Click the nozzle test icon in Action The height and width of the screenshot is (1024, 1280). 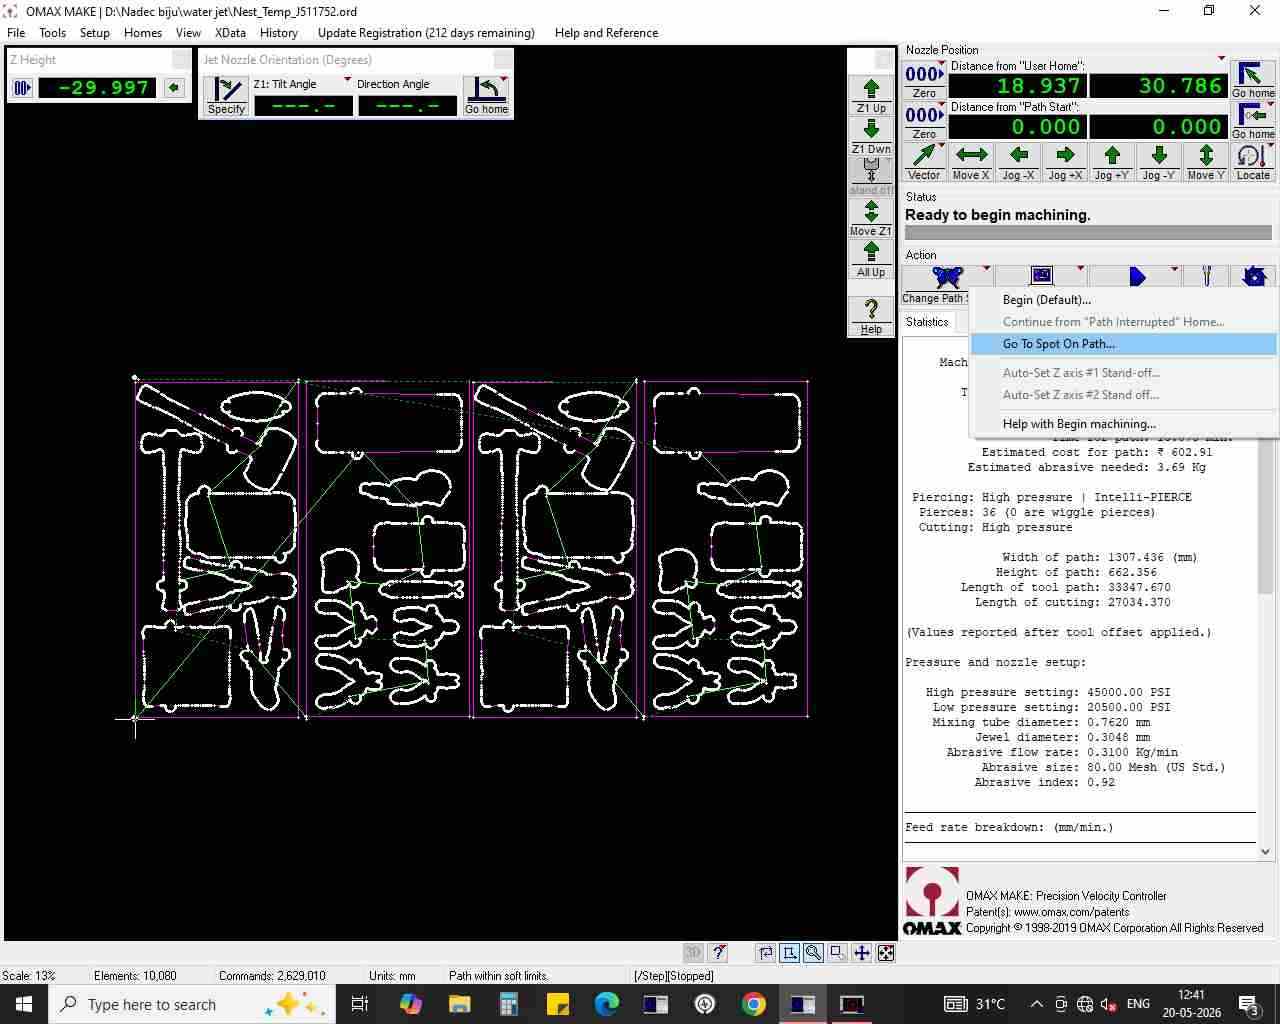tap(1207, 276)
